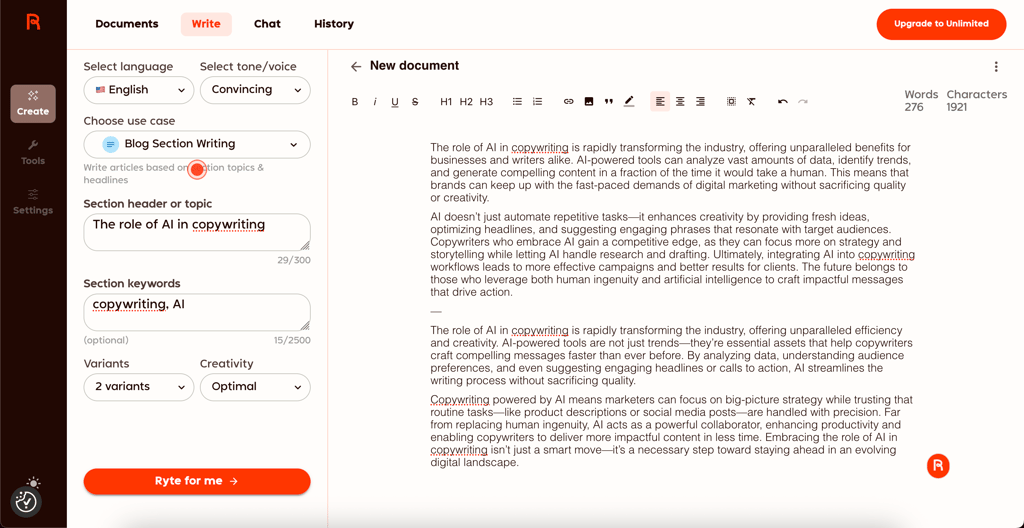
Task: Insert a bulleted list
Action: click(517, 101)
